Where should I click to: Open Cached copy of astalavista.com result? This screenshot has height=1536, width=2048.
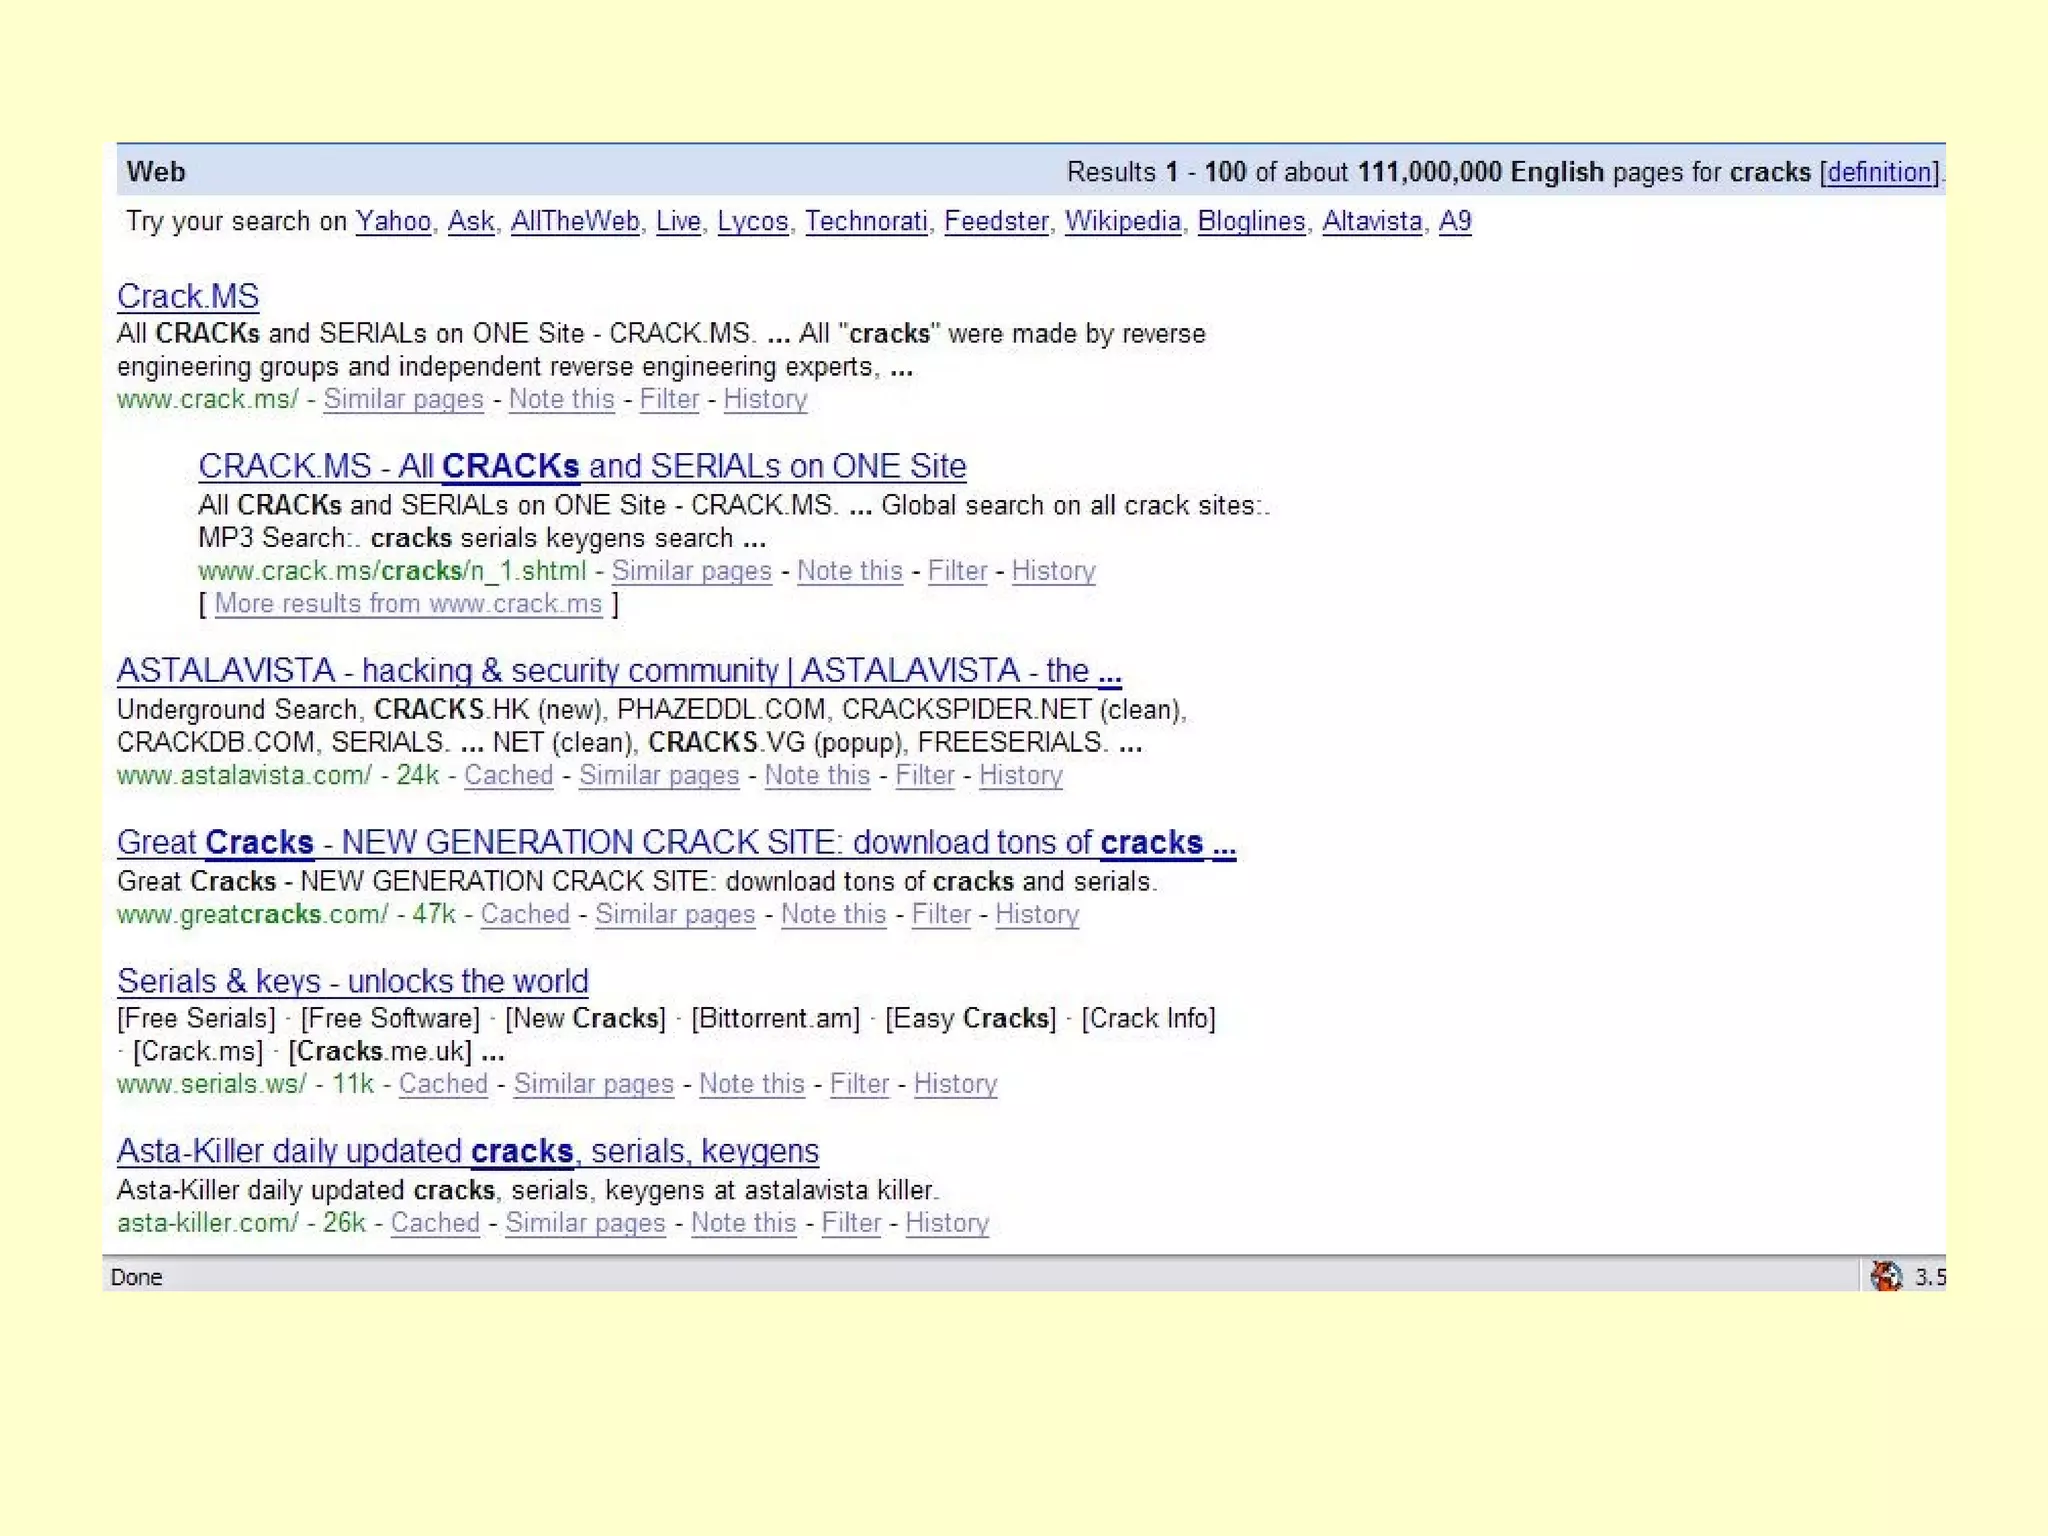[508, 775]
